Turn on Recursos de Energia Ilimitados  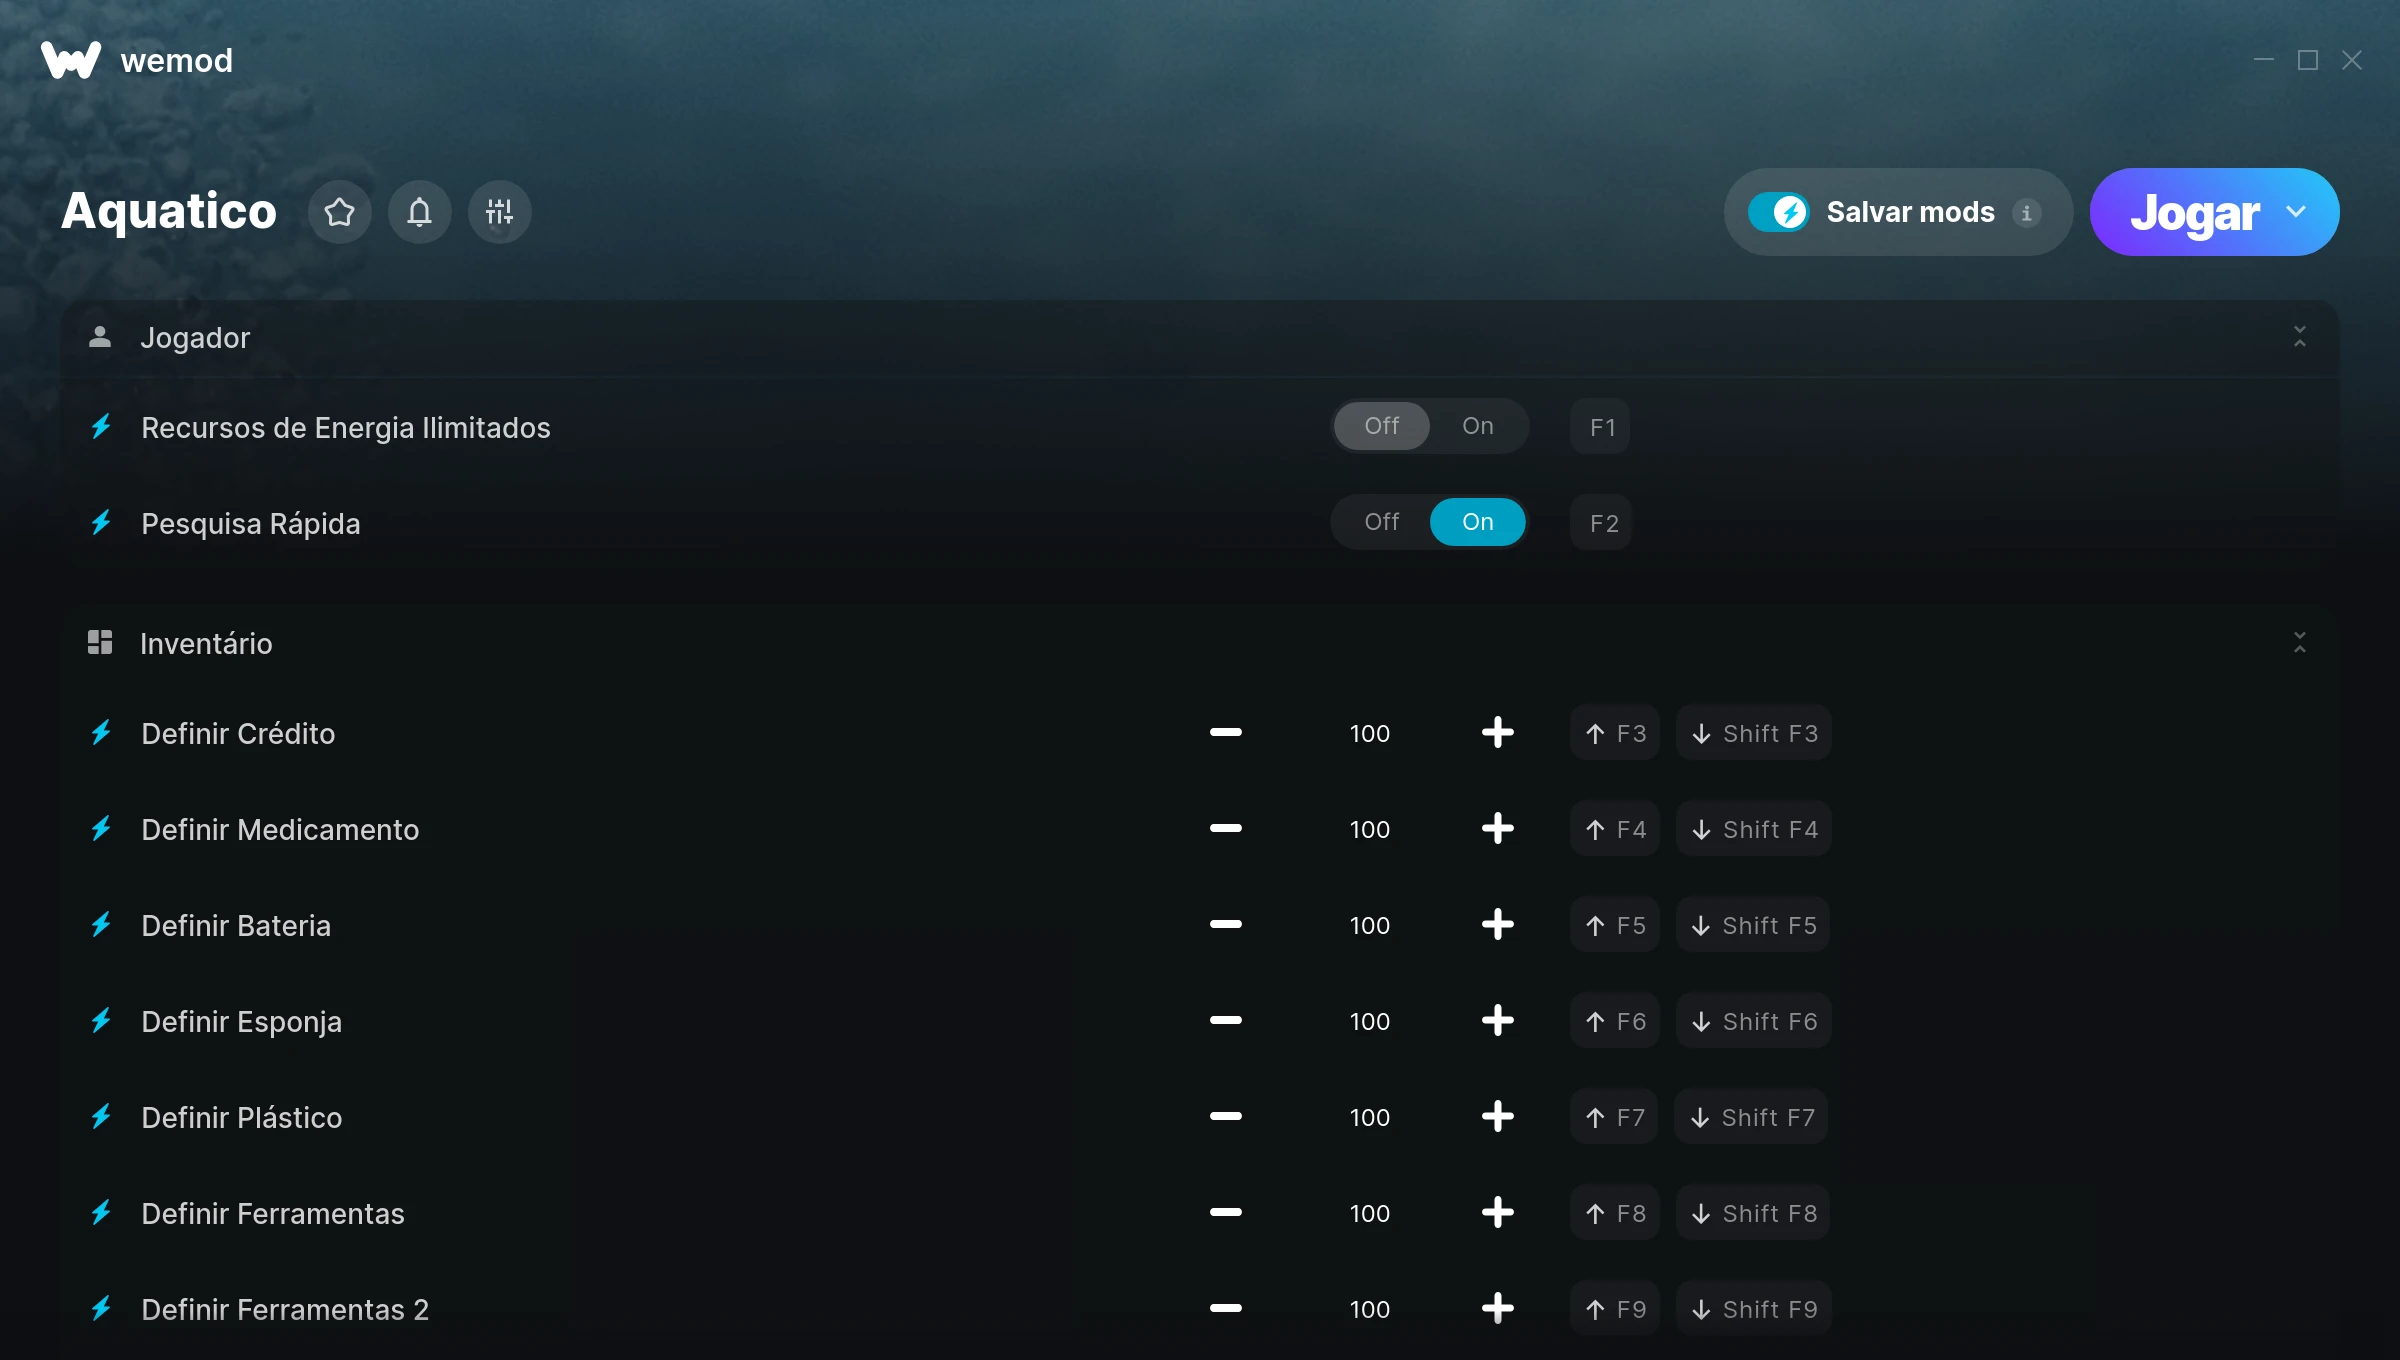1477,426
